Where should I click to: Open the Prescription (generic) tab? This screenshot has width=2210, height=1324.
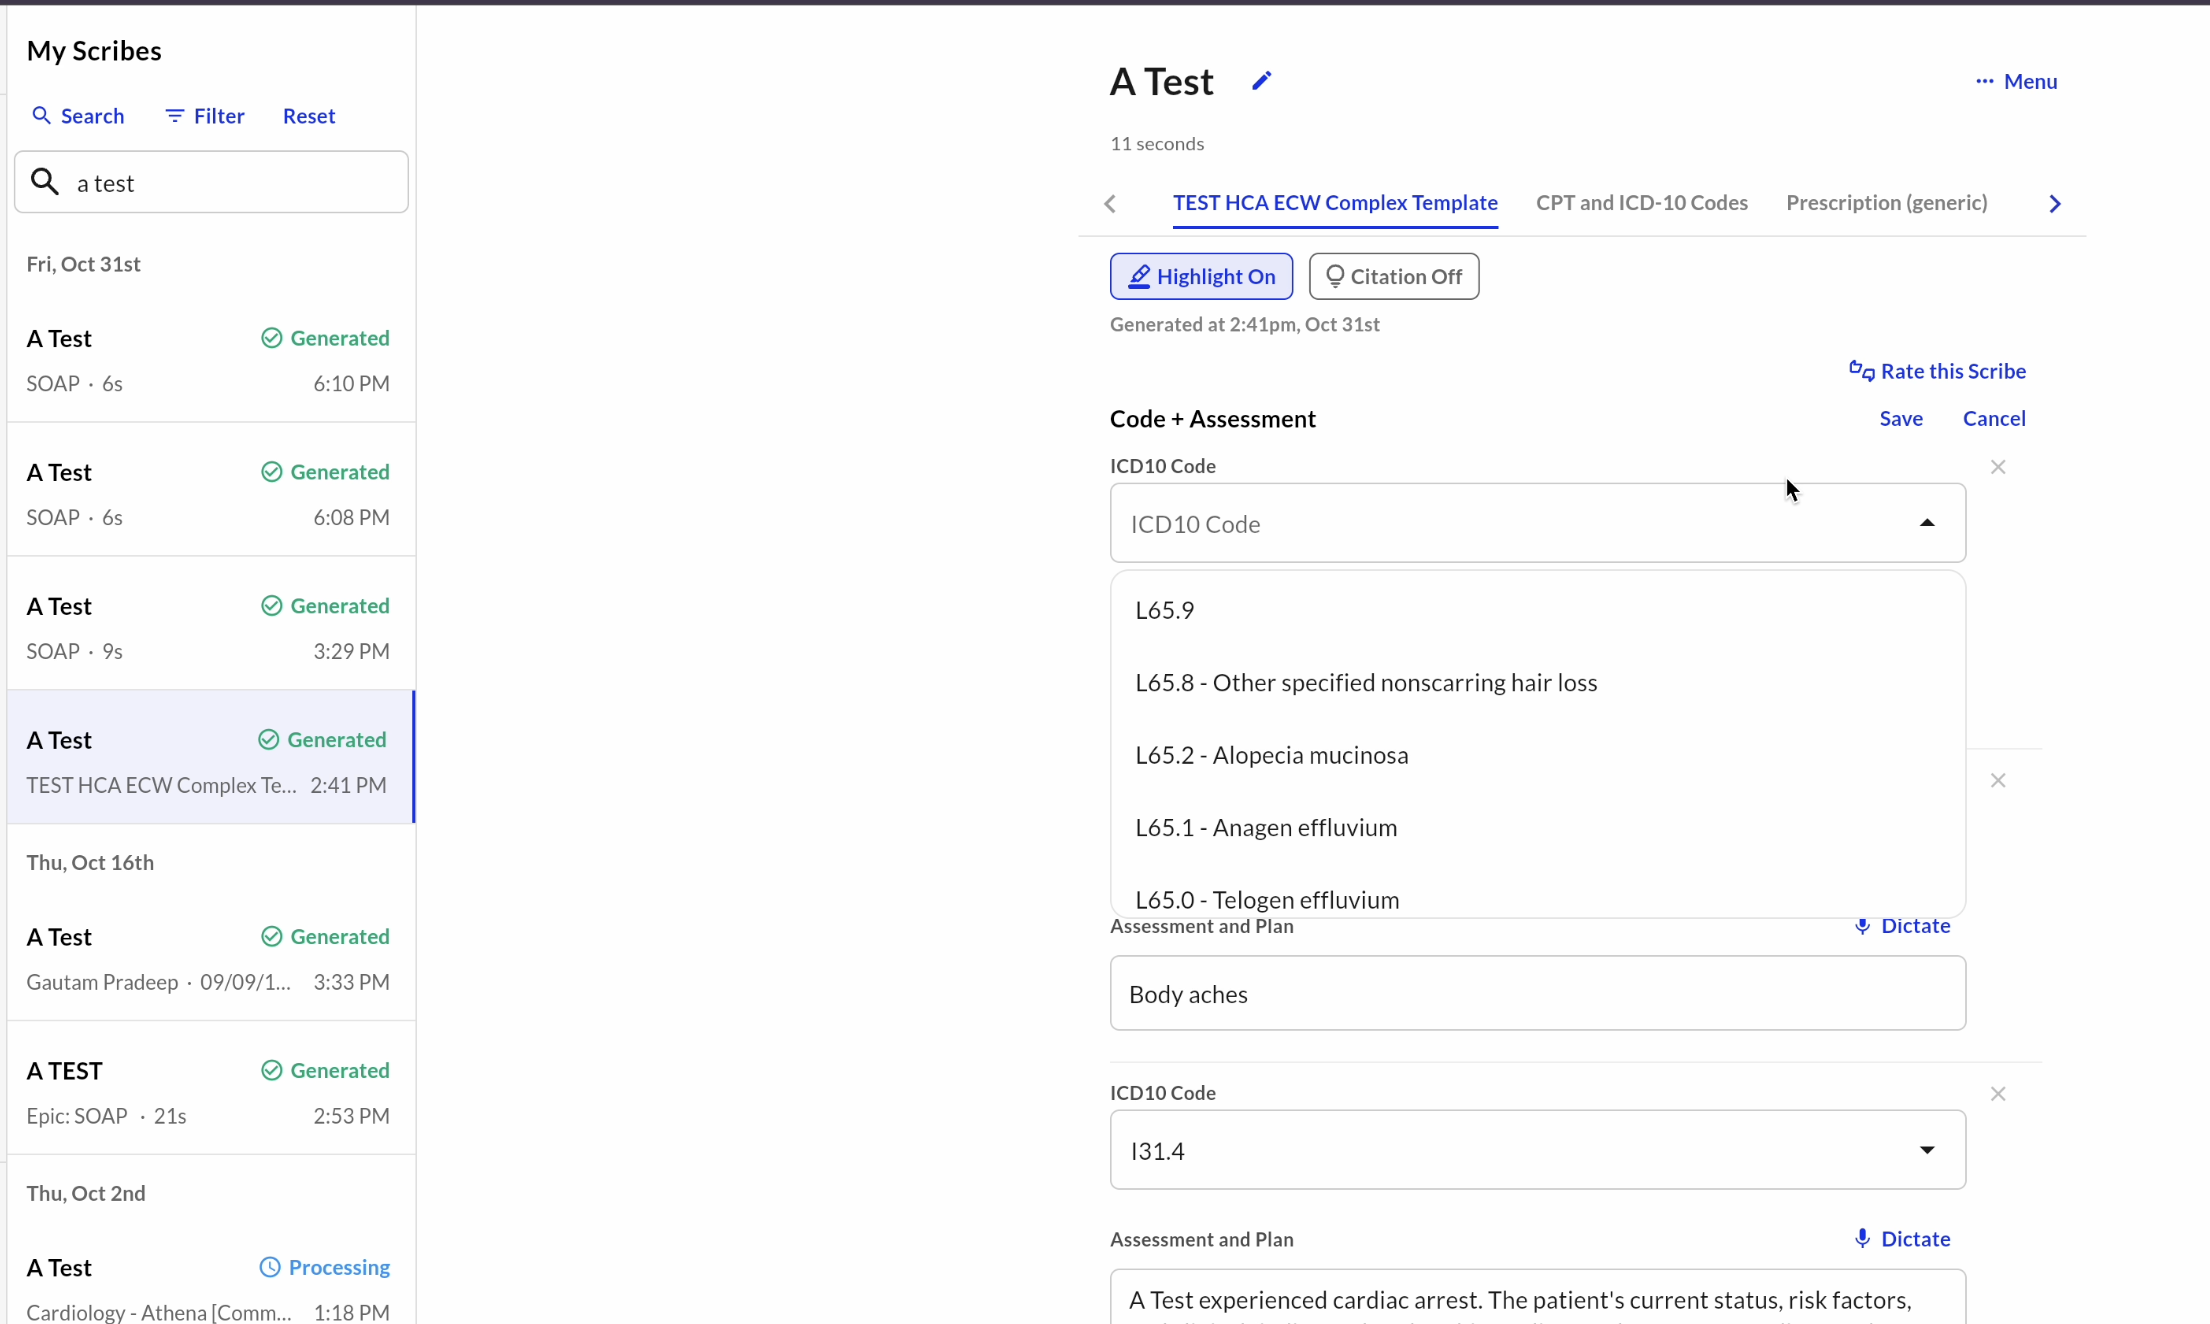tap(1886, 203)
